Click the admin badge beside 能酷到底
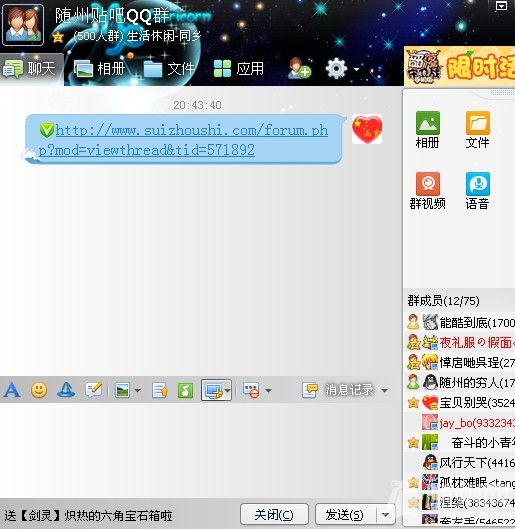 [x=413, y=322]
